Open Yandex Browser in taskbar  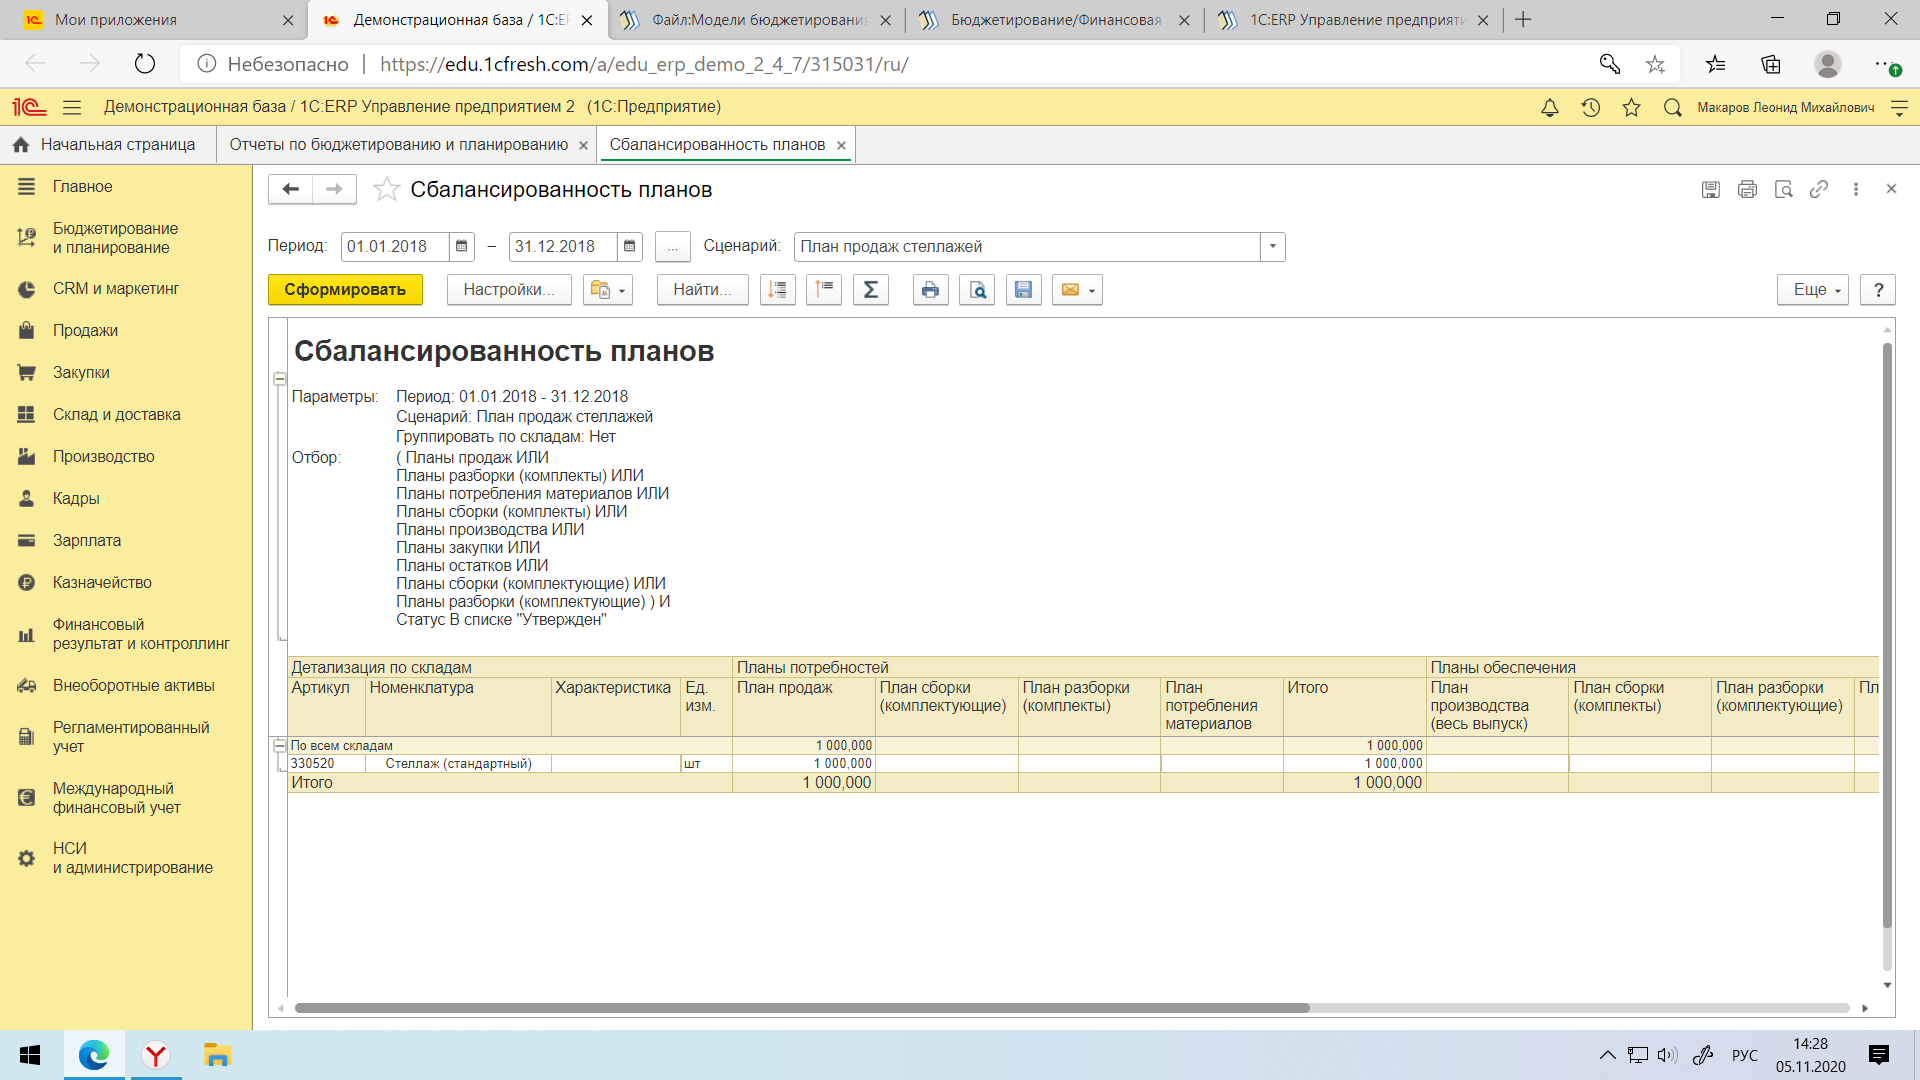[156, 1055]
